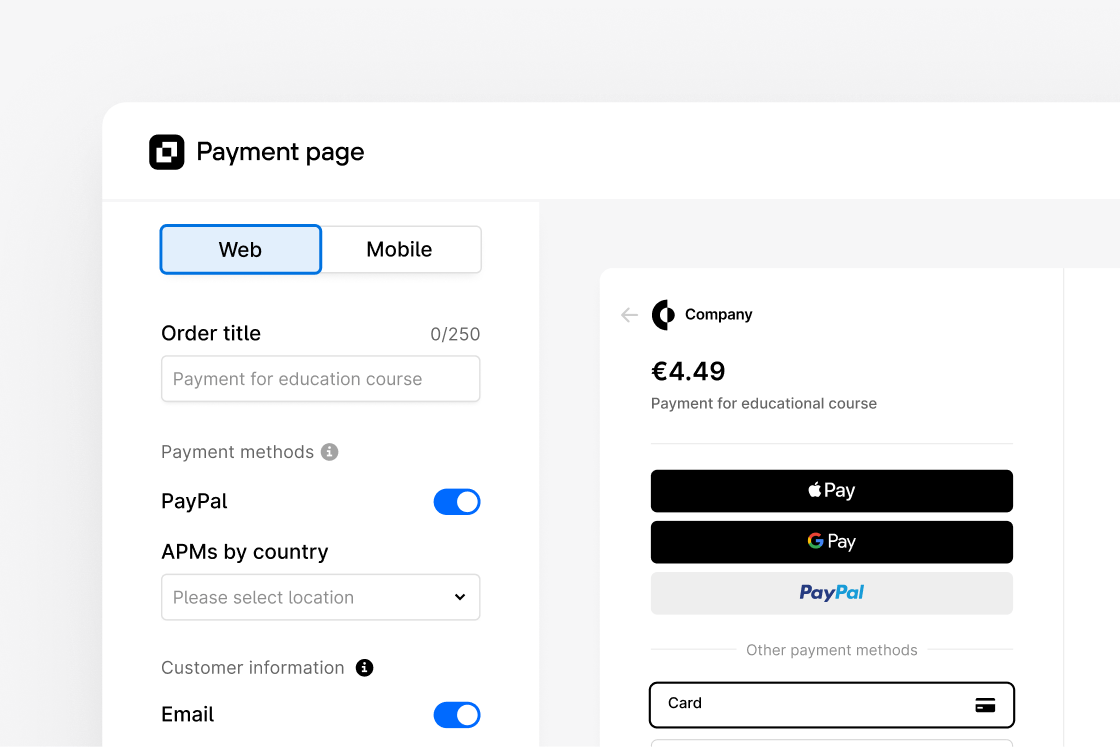Viewport: 1120px width, 747px height.
Task: Click the chevron on the location selector
Action: coord(460,597)
